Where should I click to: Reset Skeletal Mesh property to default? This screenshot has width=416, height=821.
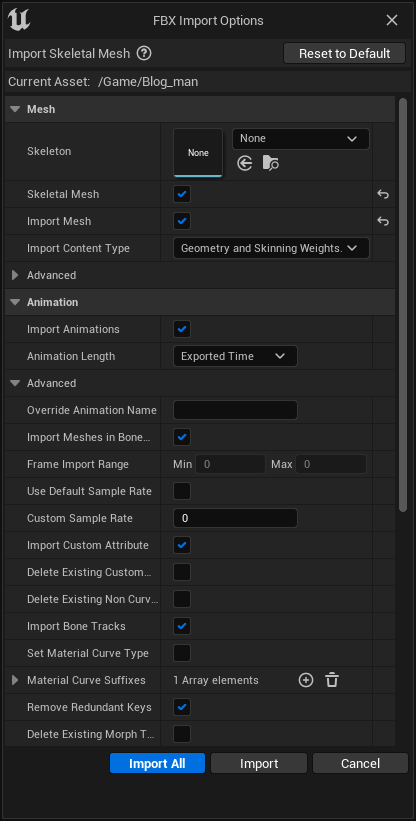pyautogui.click(x=383, y=194)
